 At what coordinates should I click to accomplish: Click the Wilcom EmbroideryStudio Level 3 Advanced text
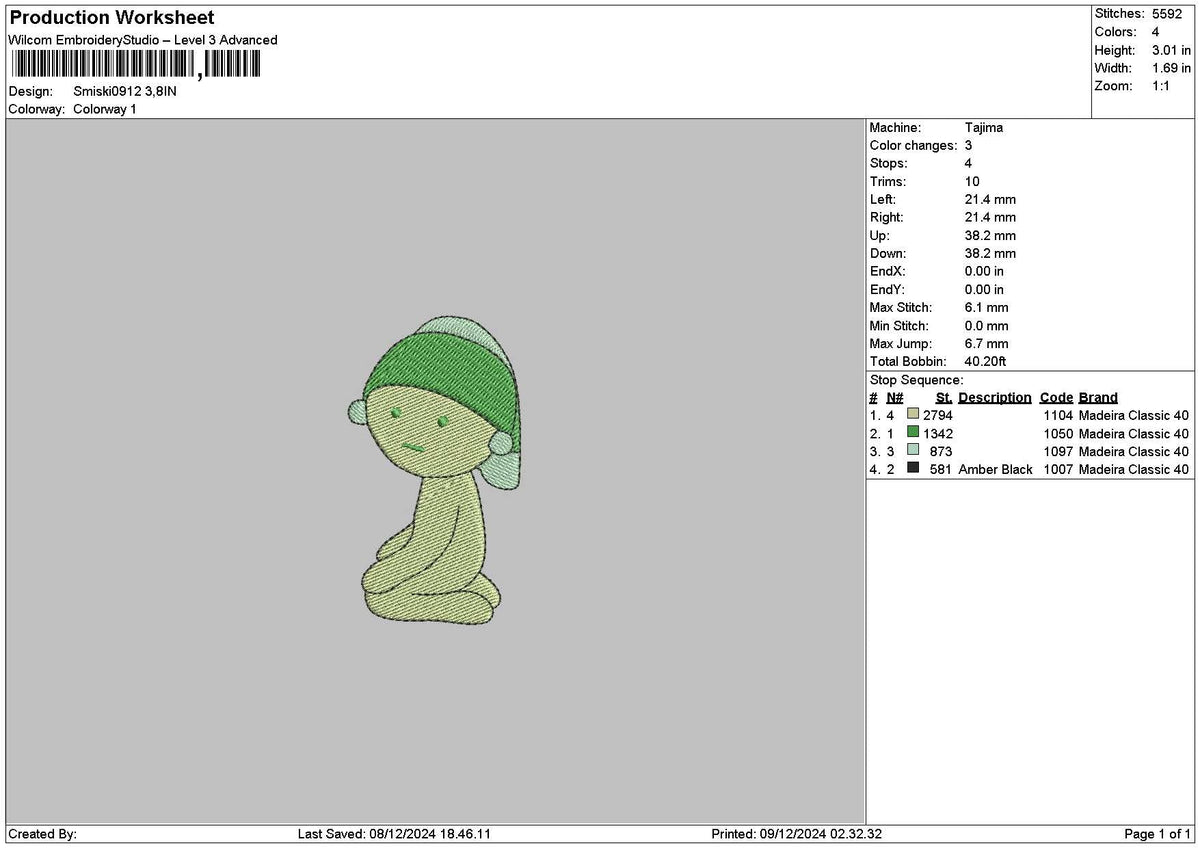click(x=143, y=40)
